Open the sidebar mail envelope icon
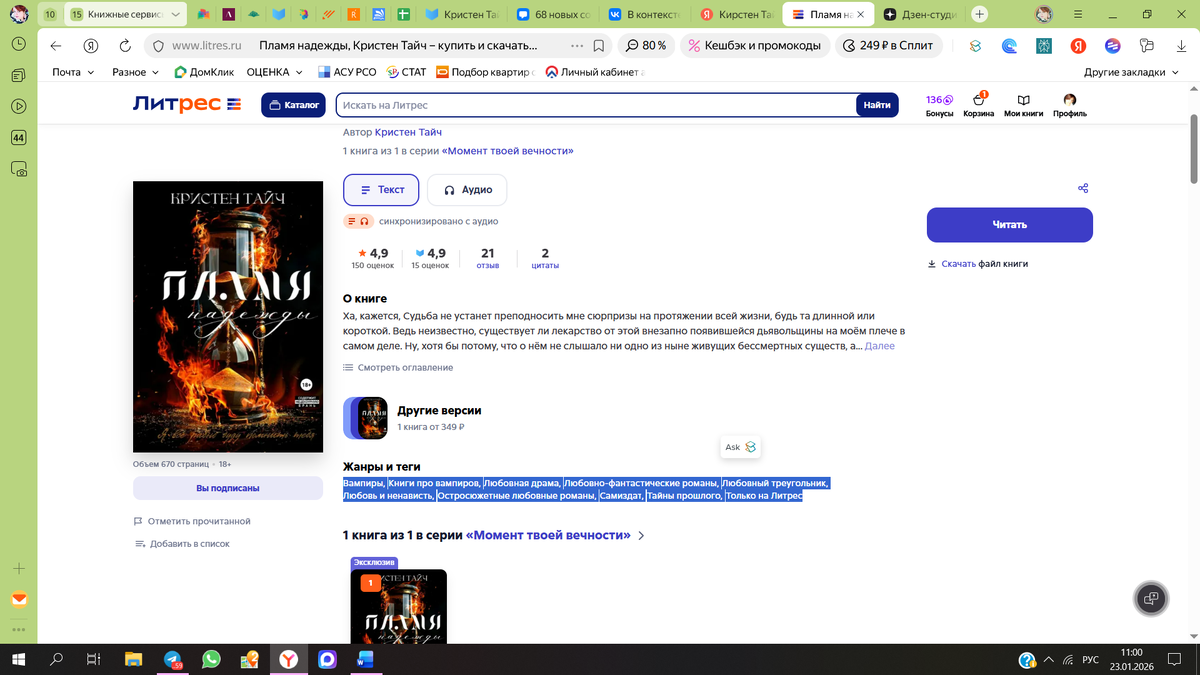 point(19,600)
